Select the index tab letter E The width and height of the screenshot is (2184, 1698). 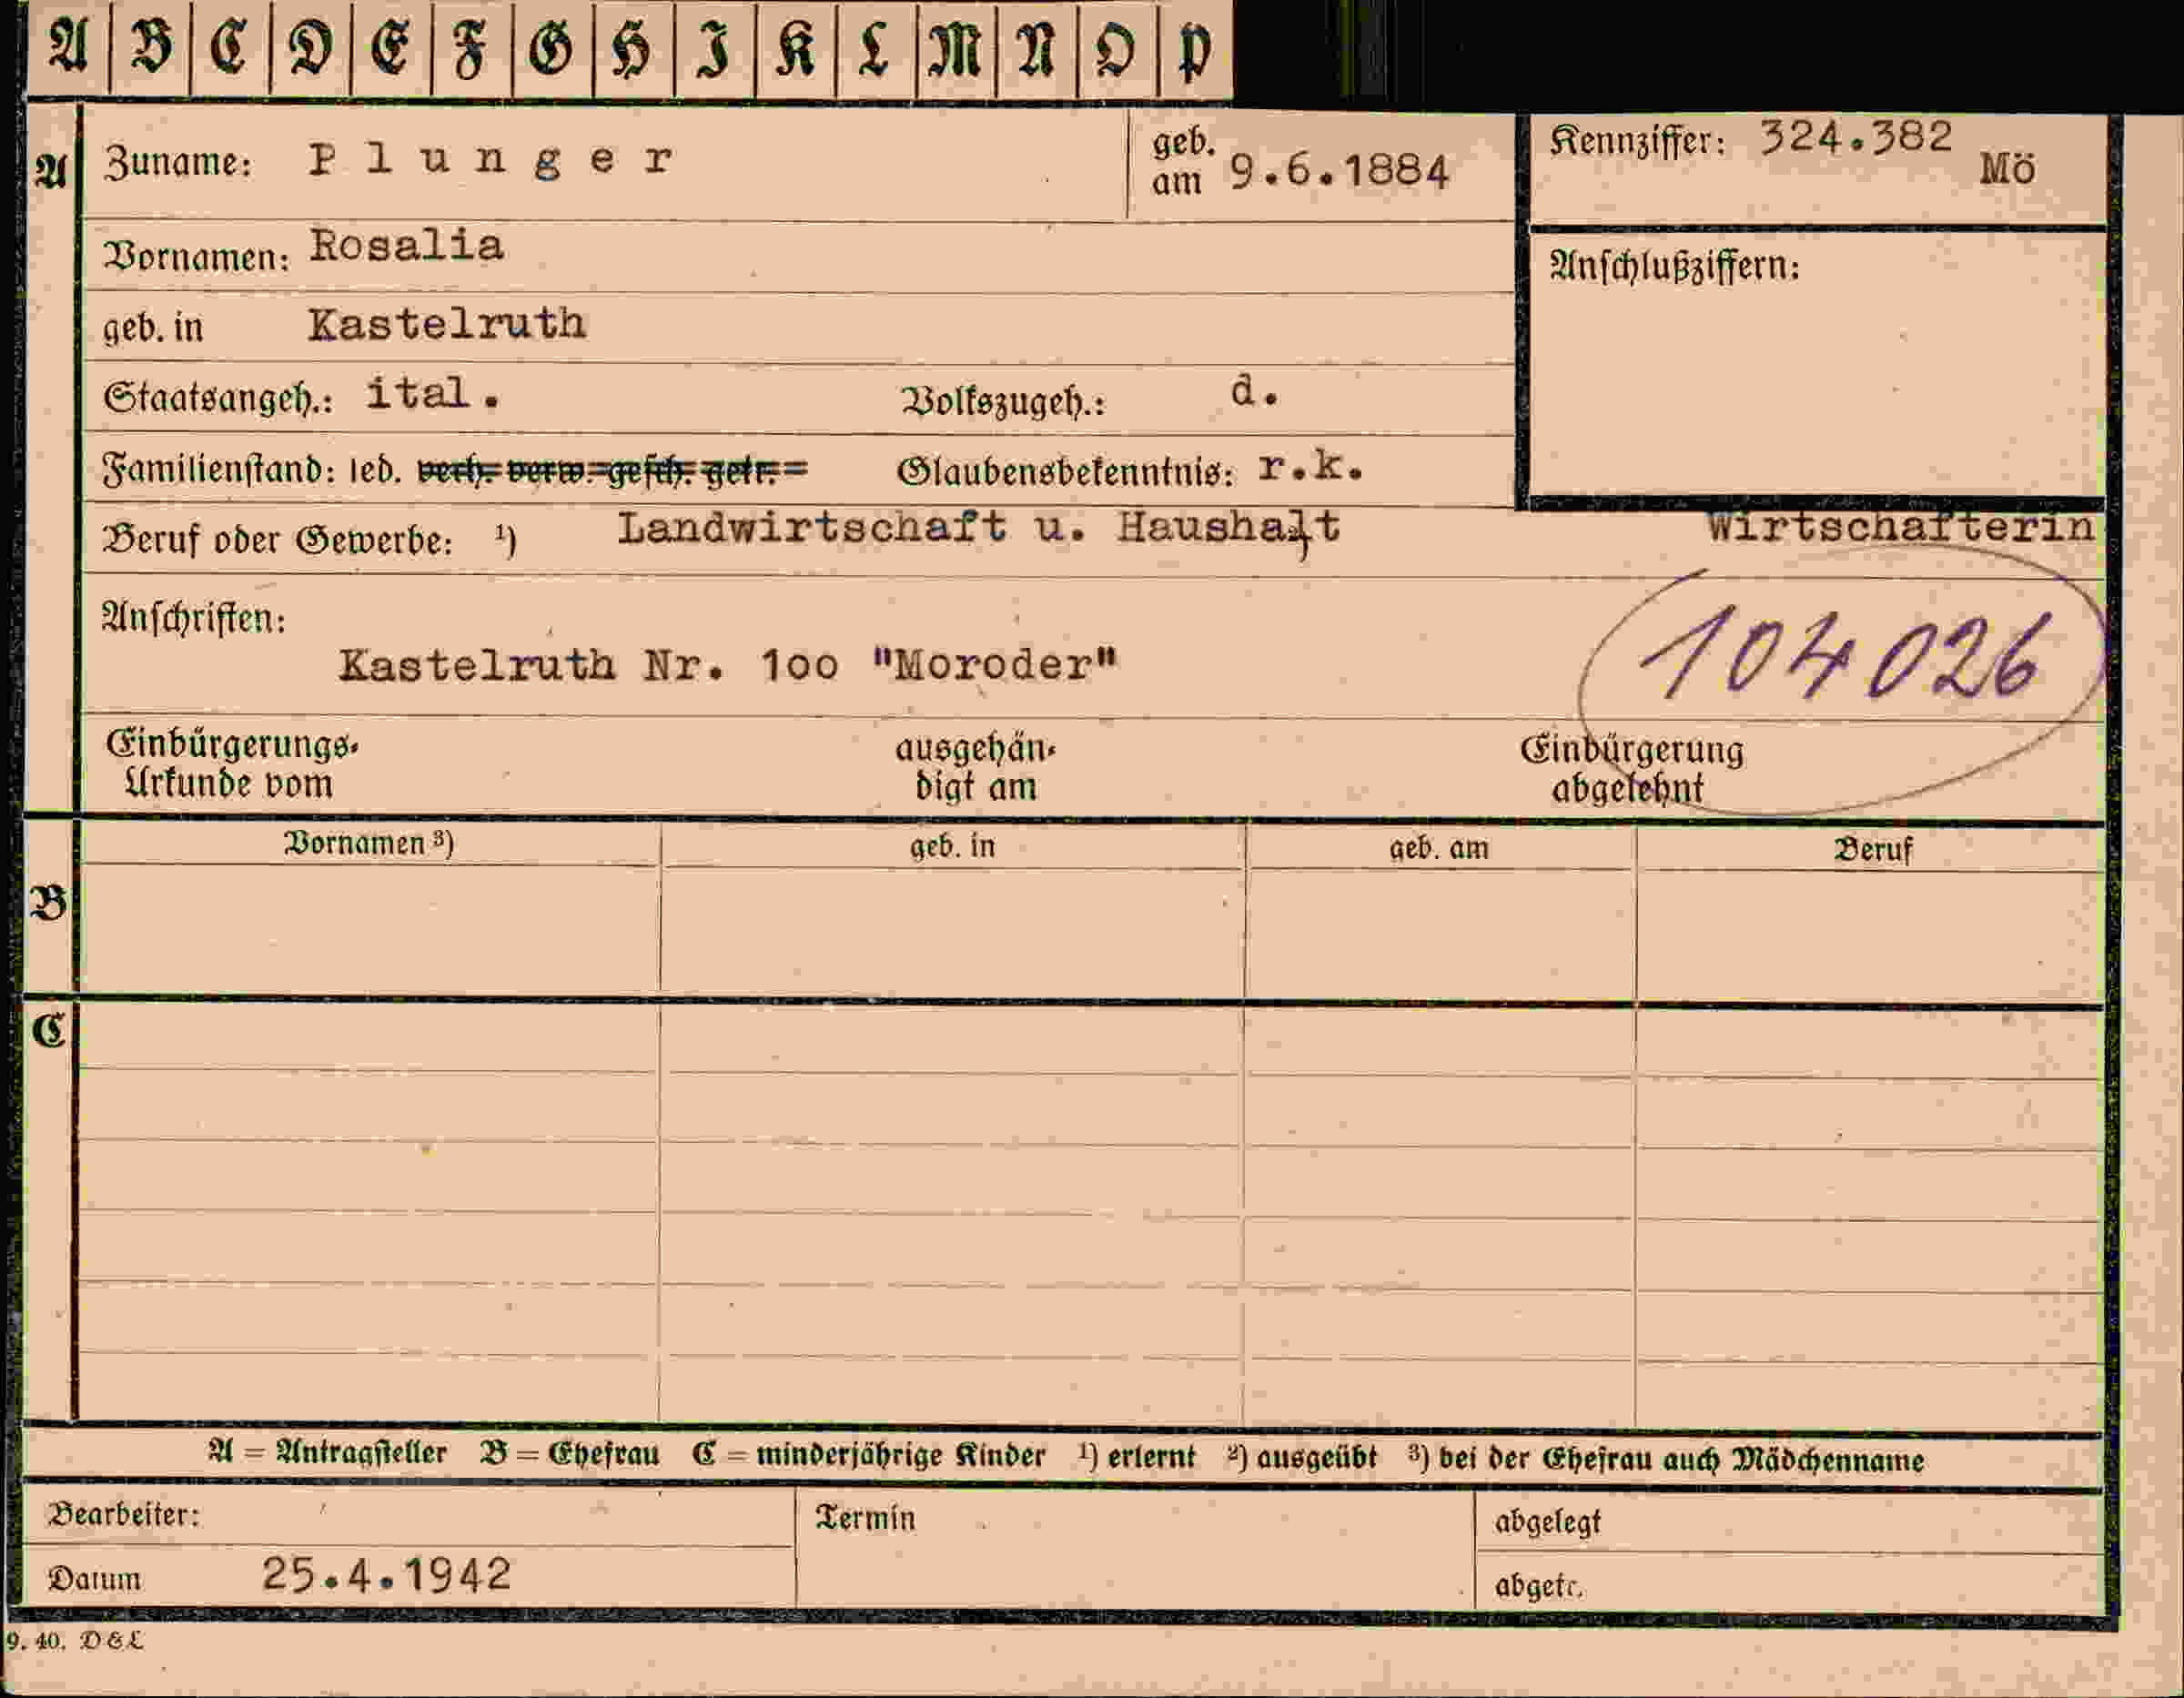pyautogui.click(x=390, y=48)
